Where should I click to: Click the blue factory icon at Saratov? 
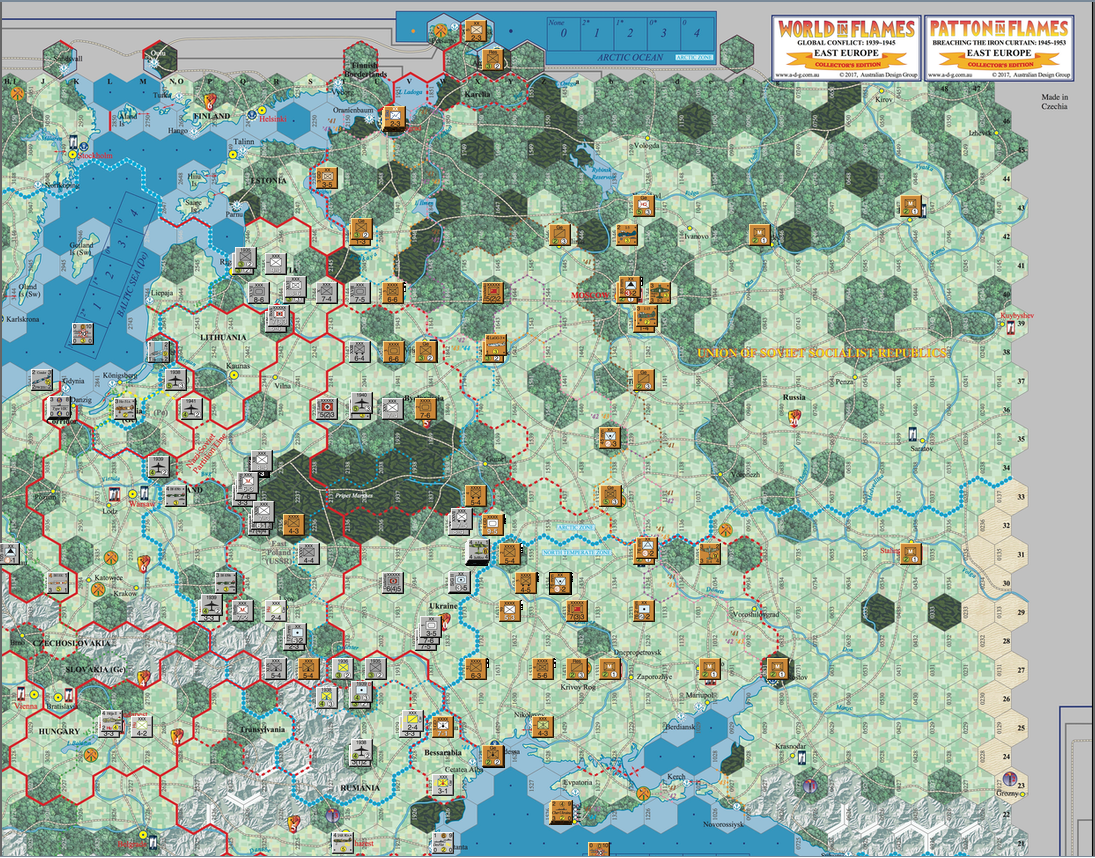pos(912,433)
